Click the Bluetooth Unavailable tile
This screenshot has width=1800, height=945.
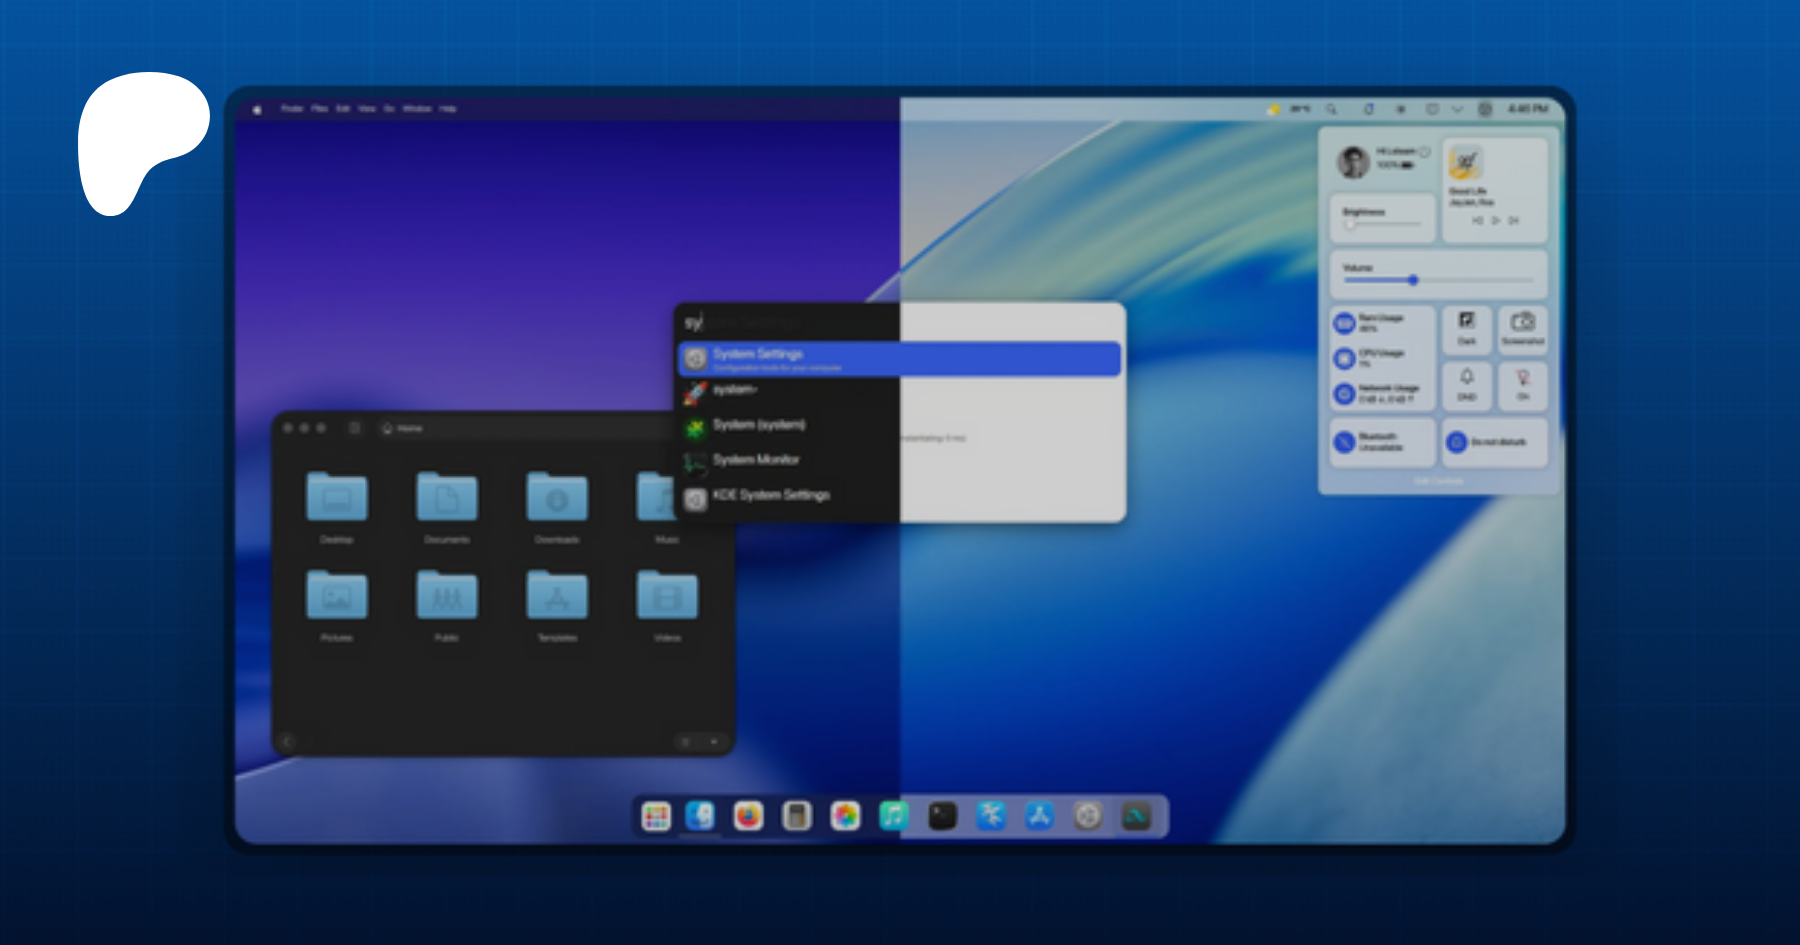pyautogui.click(x=1382, y=441)
